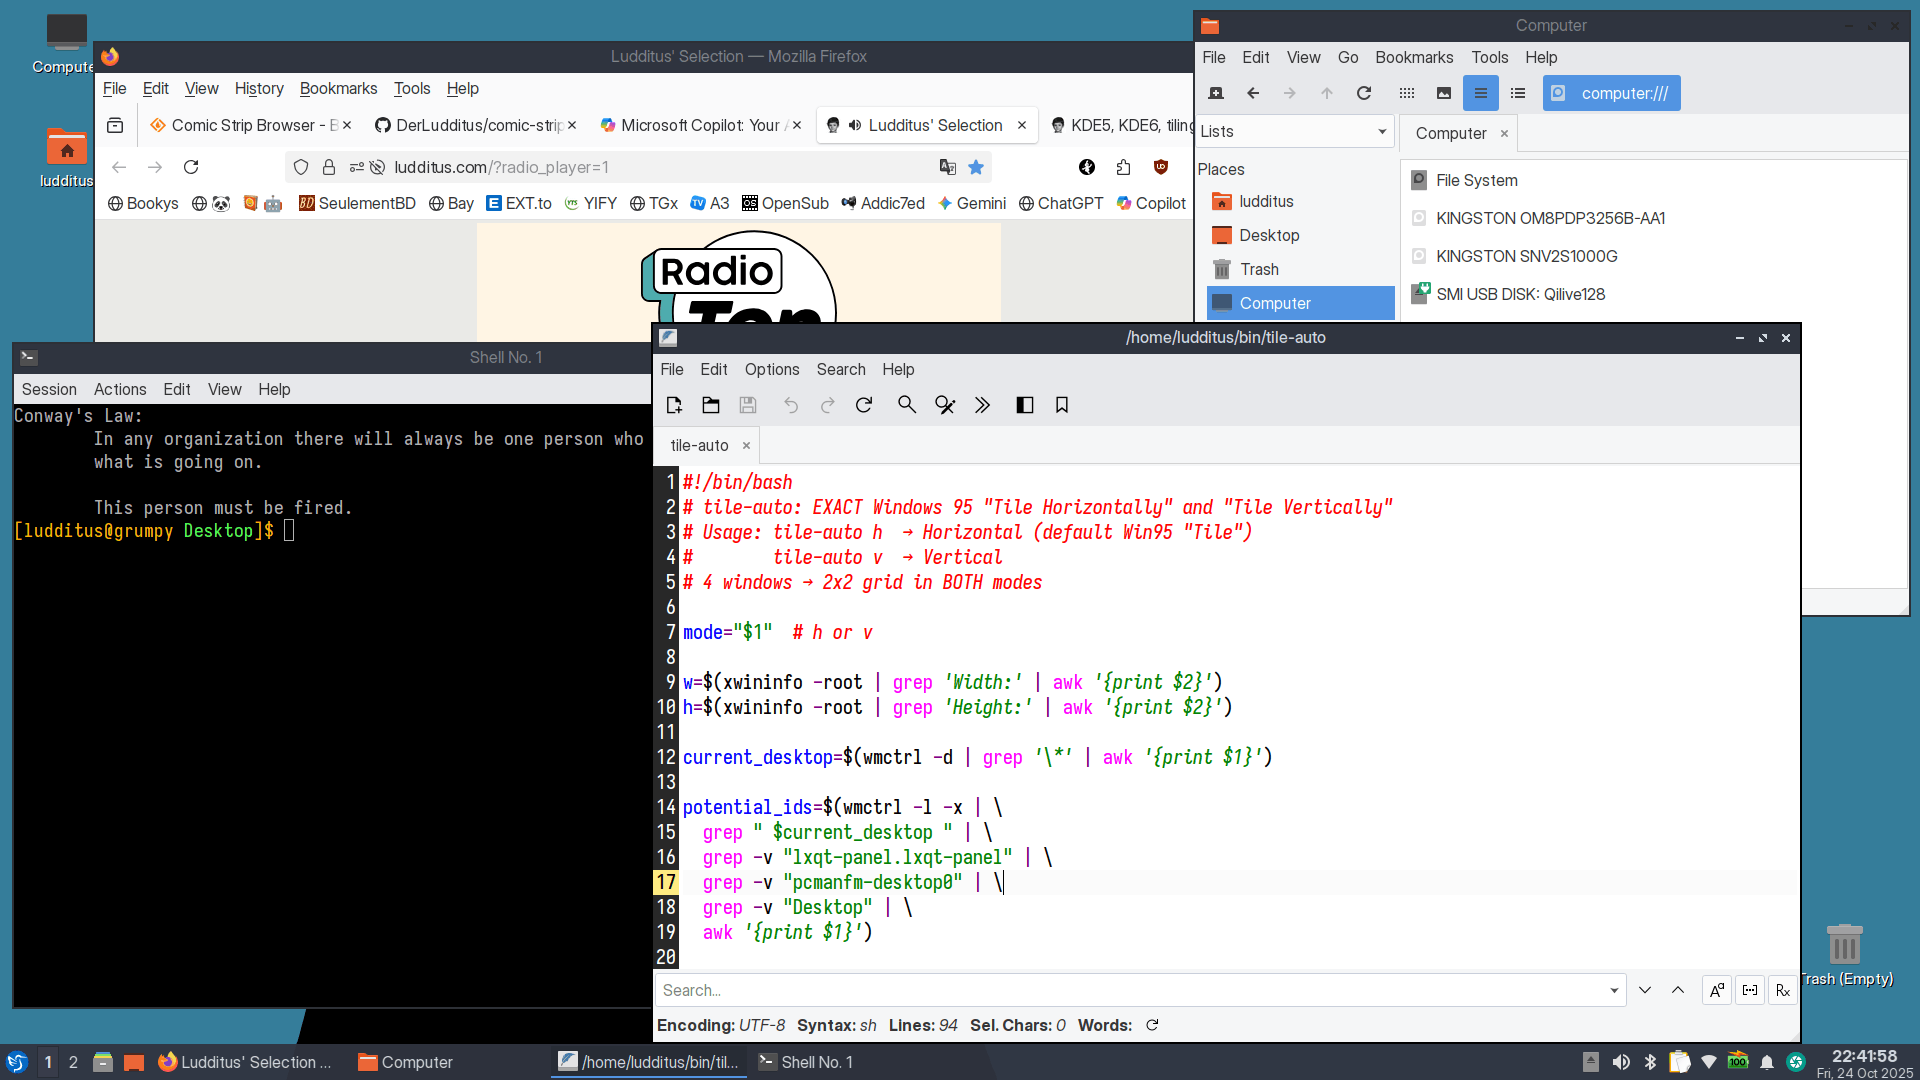Toggle match case in search bar
The height and width of the screenshot is (1080, 1920).
point(1716,990)
